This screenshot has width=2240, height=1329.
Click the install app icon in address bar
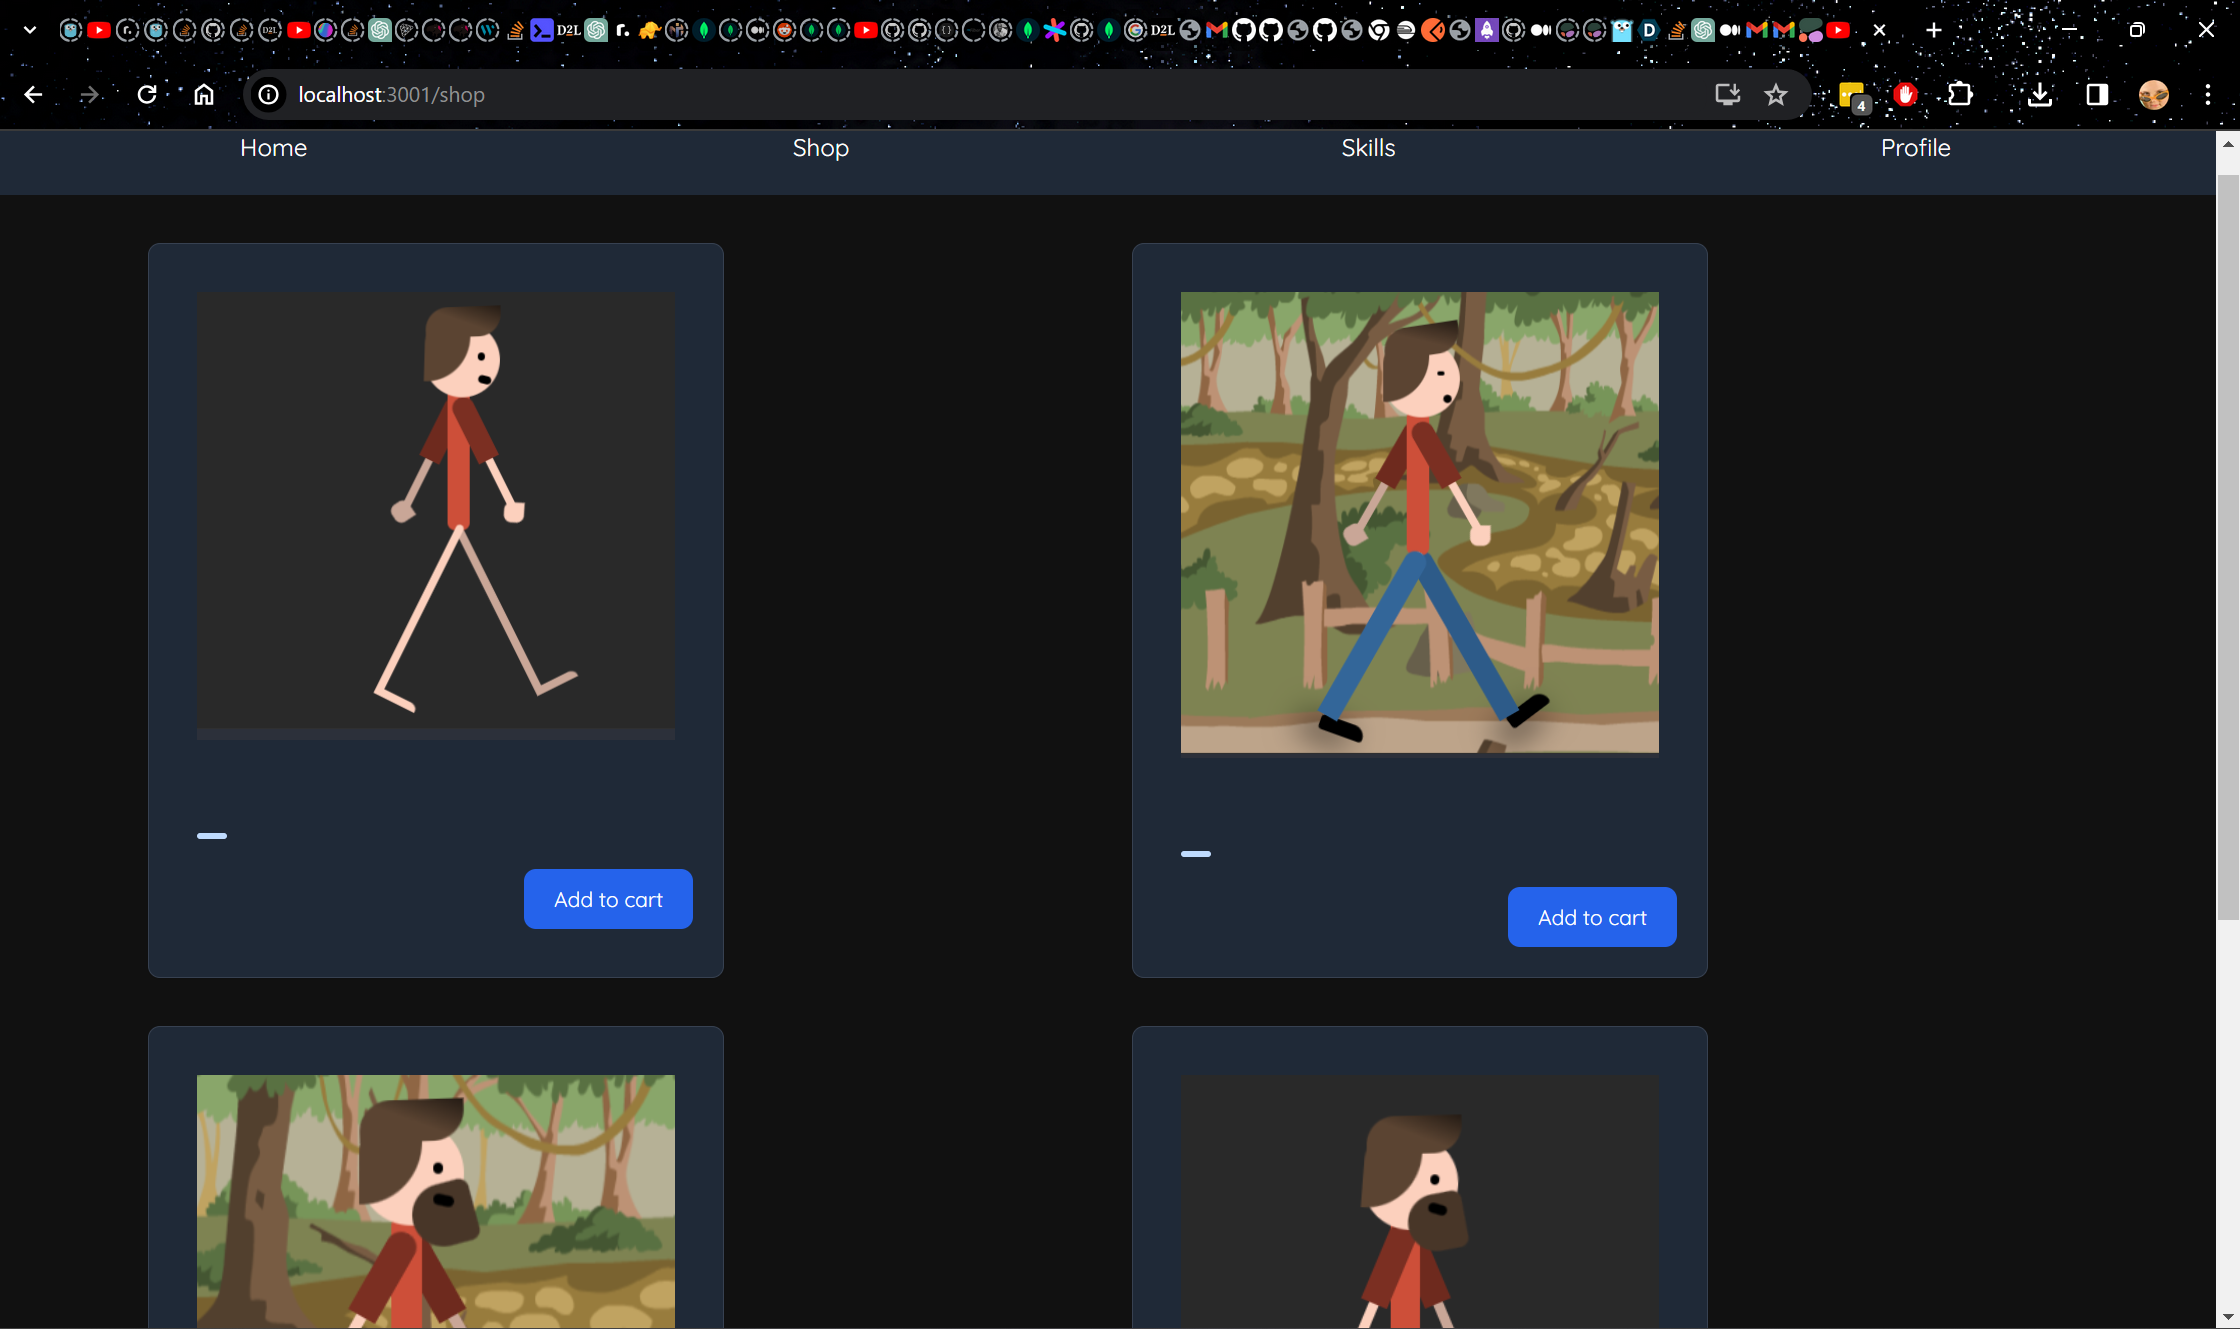(1727, 94)
